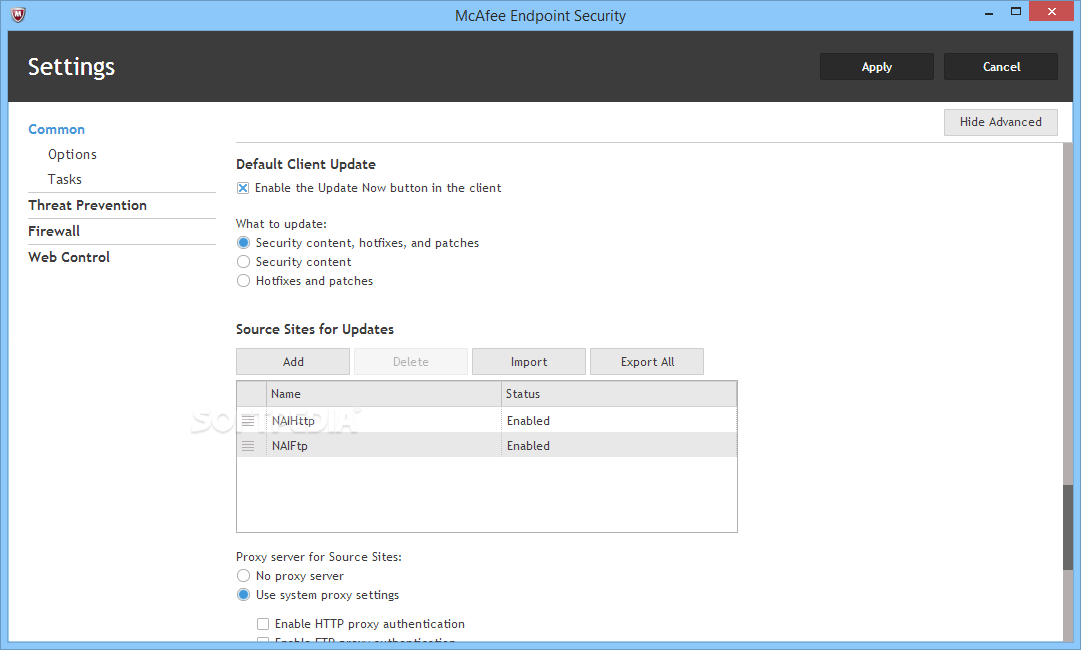Select the NAIFtp source site name
The image size is (1081, 650).
[290, 446]
